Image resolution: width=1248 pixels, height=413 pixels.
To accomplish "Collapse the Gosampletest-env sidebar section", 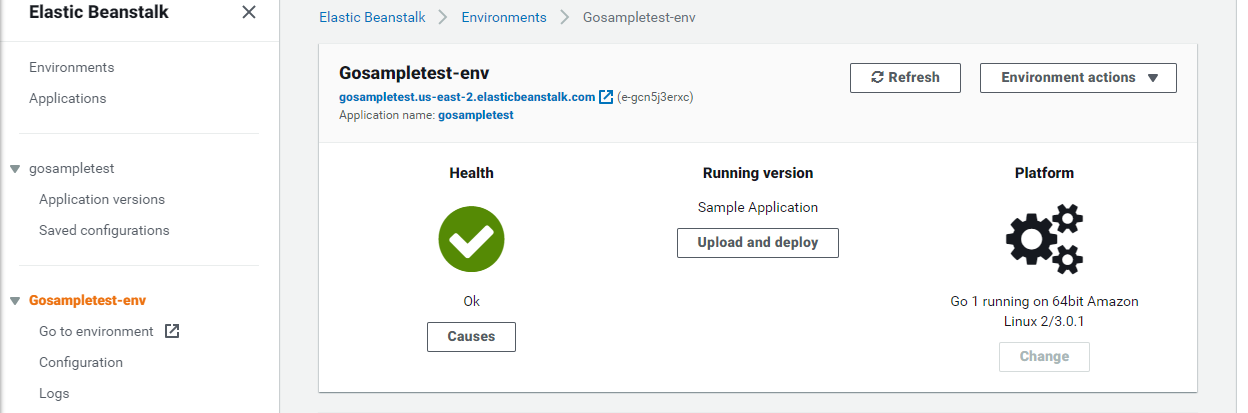I will click(15, 300).
